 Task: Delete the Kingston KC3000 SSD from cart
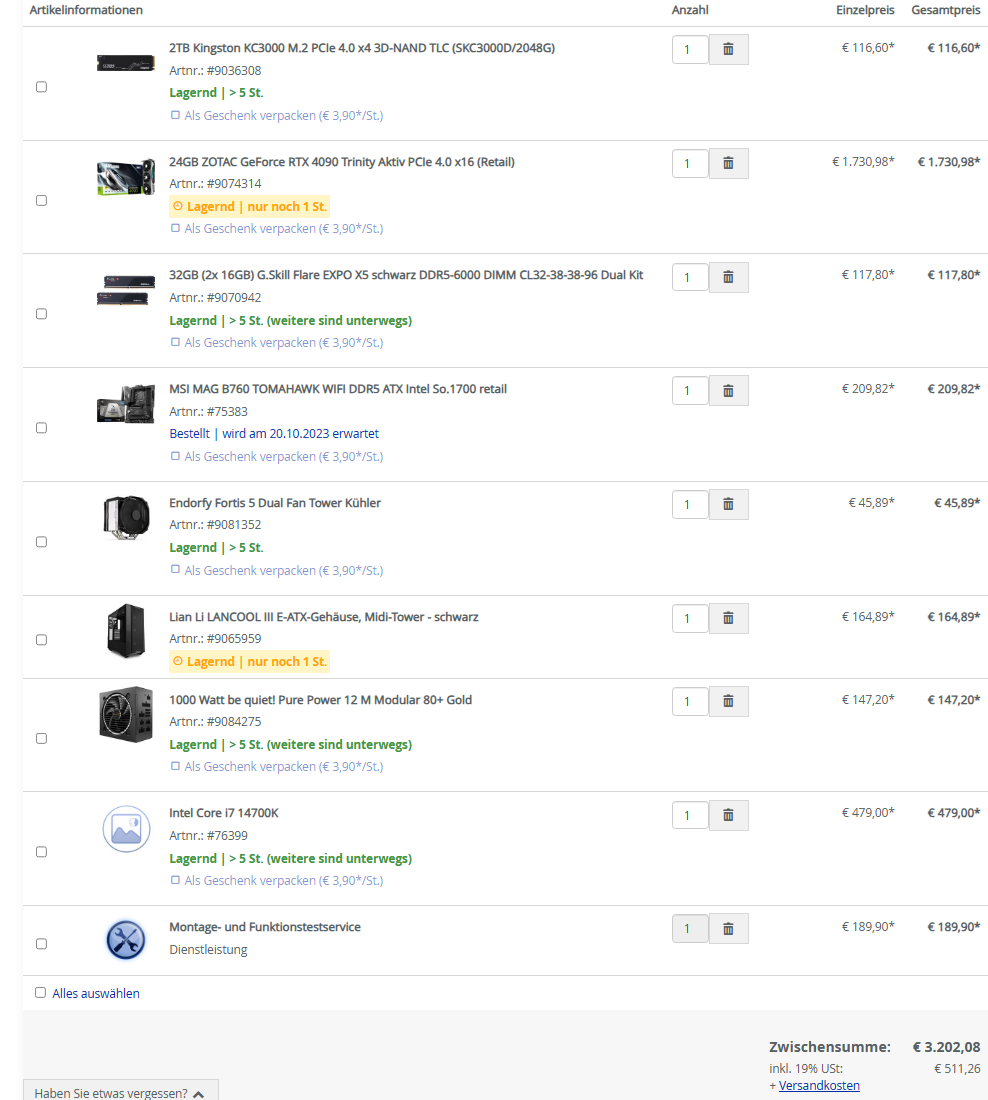point(728,49)
